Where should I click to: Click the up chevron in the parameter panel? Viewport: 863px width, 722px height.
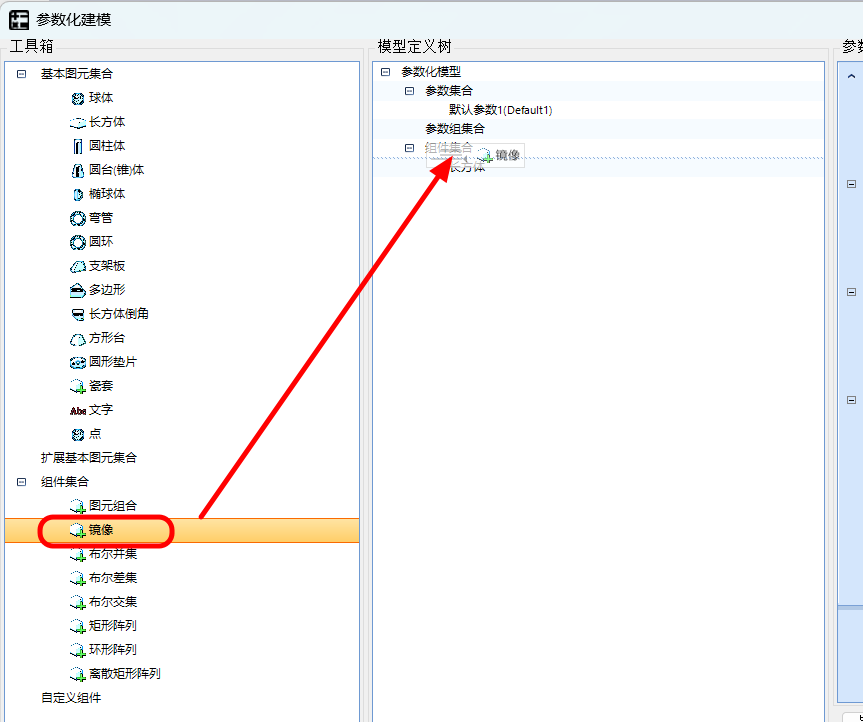point(851,76)
